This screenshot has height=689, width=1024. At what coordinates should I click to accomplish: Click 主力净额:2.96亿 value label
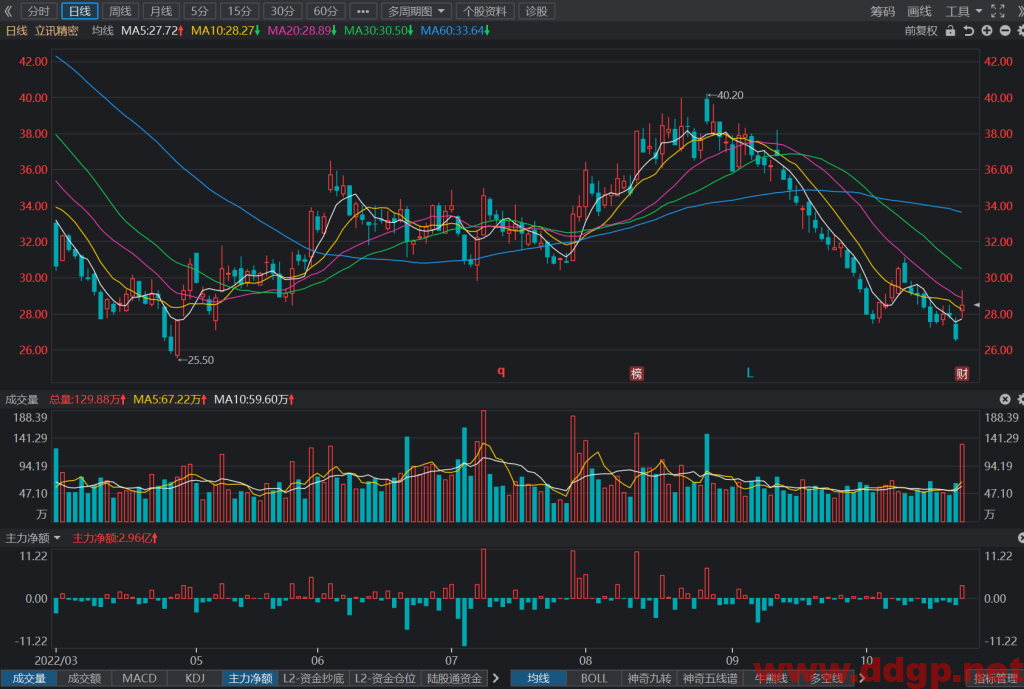click(115, 538)
